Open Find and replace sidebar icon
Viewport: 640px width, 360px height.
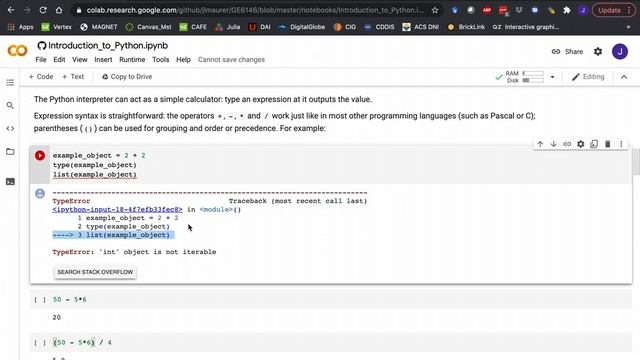[10, 106]
